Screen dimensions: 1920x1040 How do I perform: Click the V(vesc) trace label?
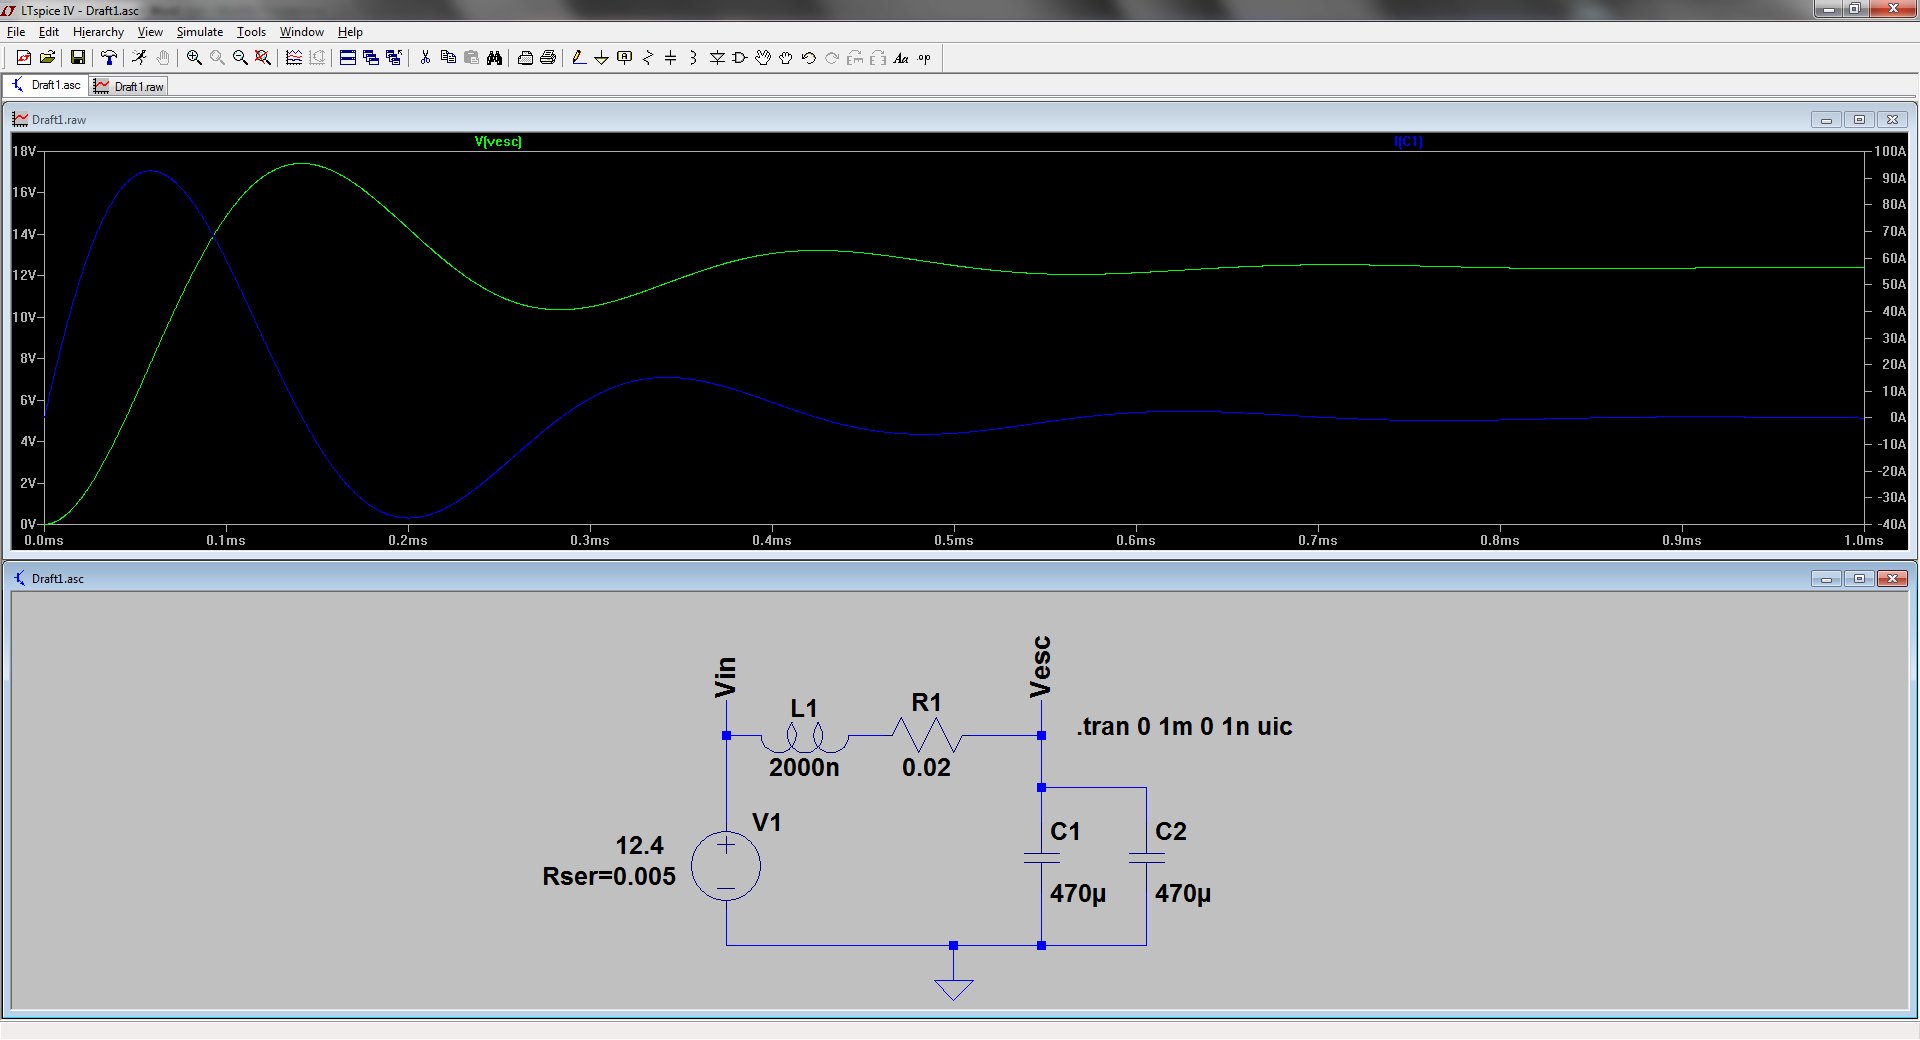(x=498, y=141)
